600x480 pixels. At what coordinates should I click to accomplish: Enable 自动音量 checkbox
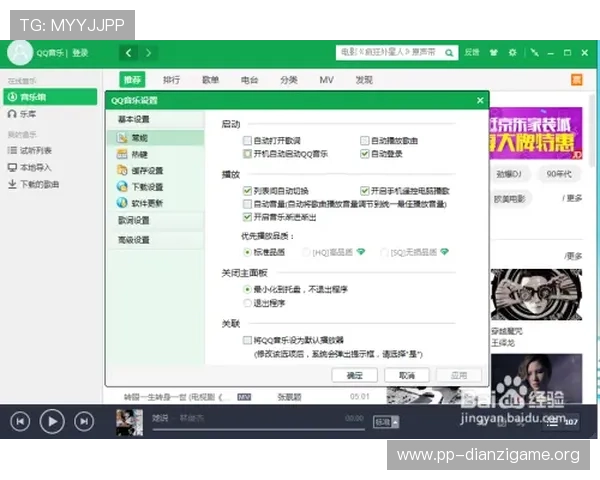(247, 204)
